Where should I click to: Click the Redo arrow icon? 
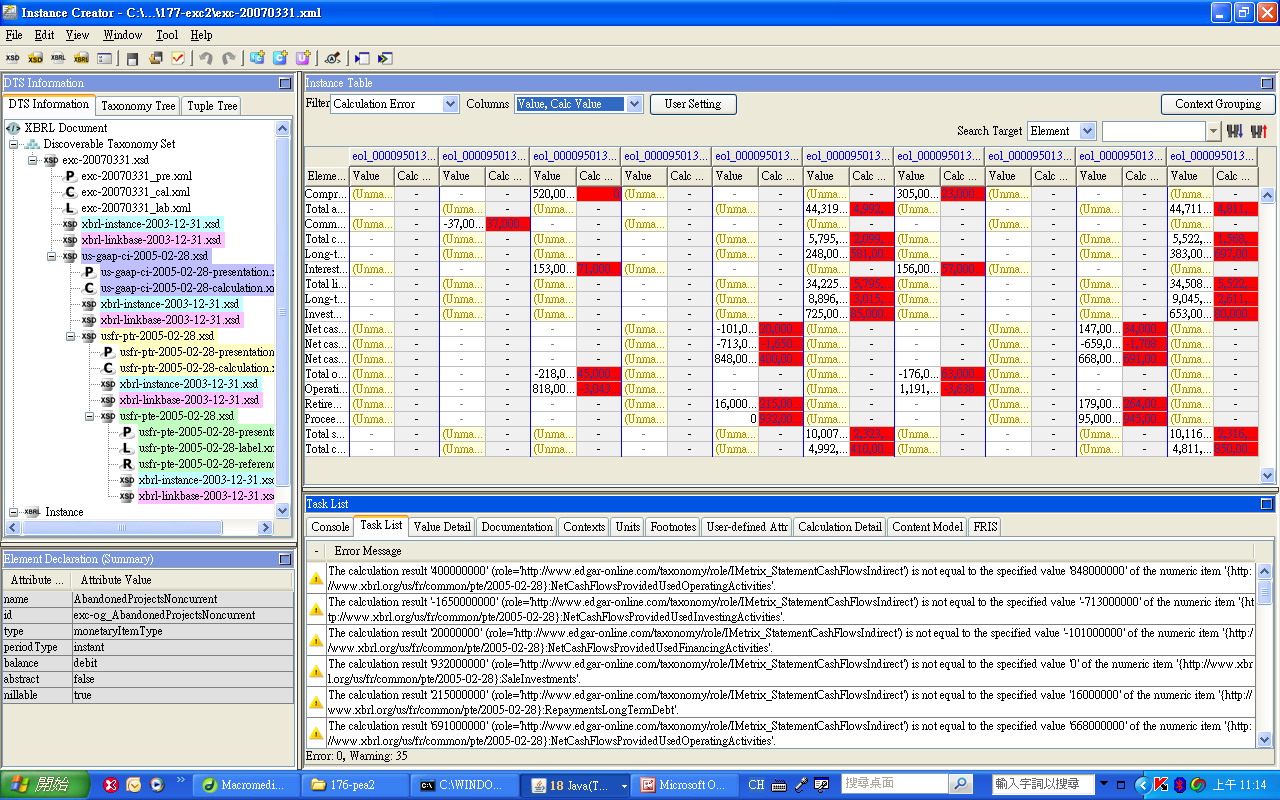pyautogui.click(x=229, y=59)
